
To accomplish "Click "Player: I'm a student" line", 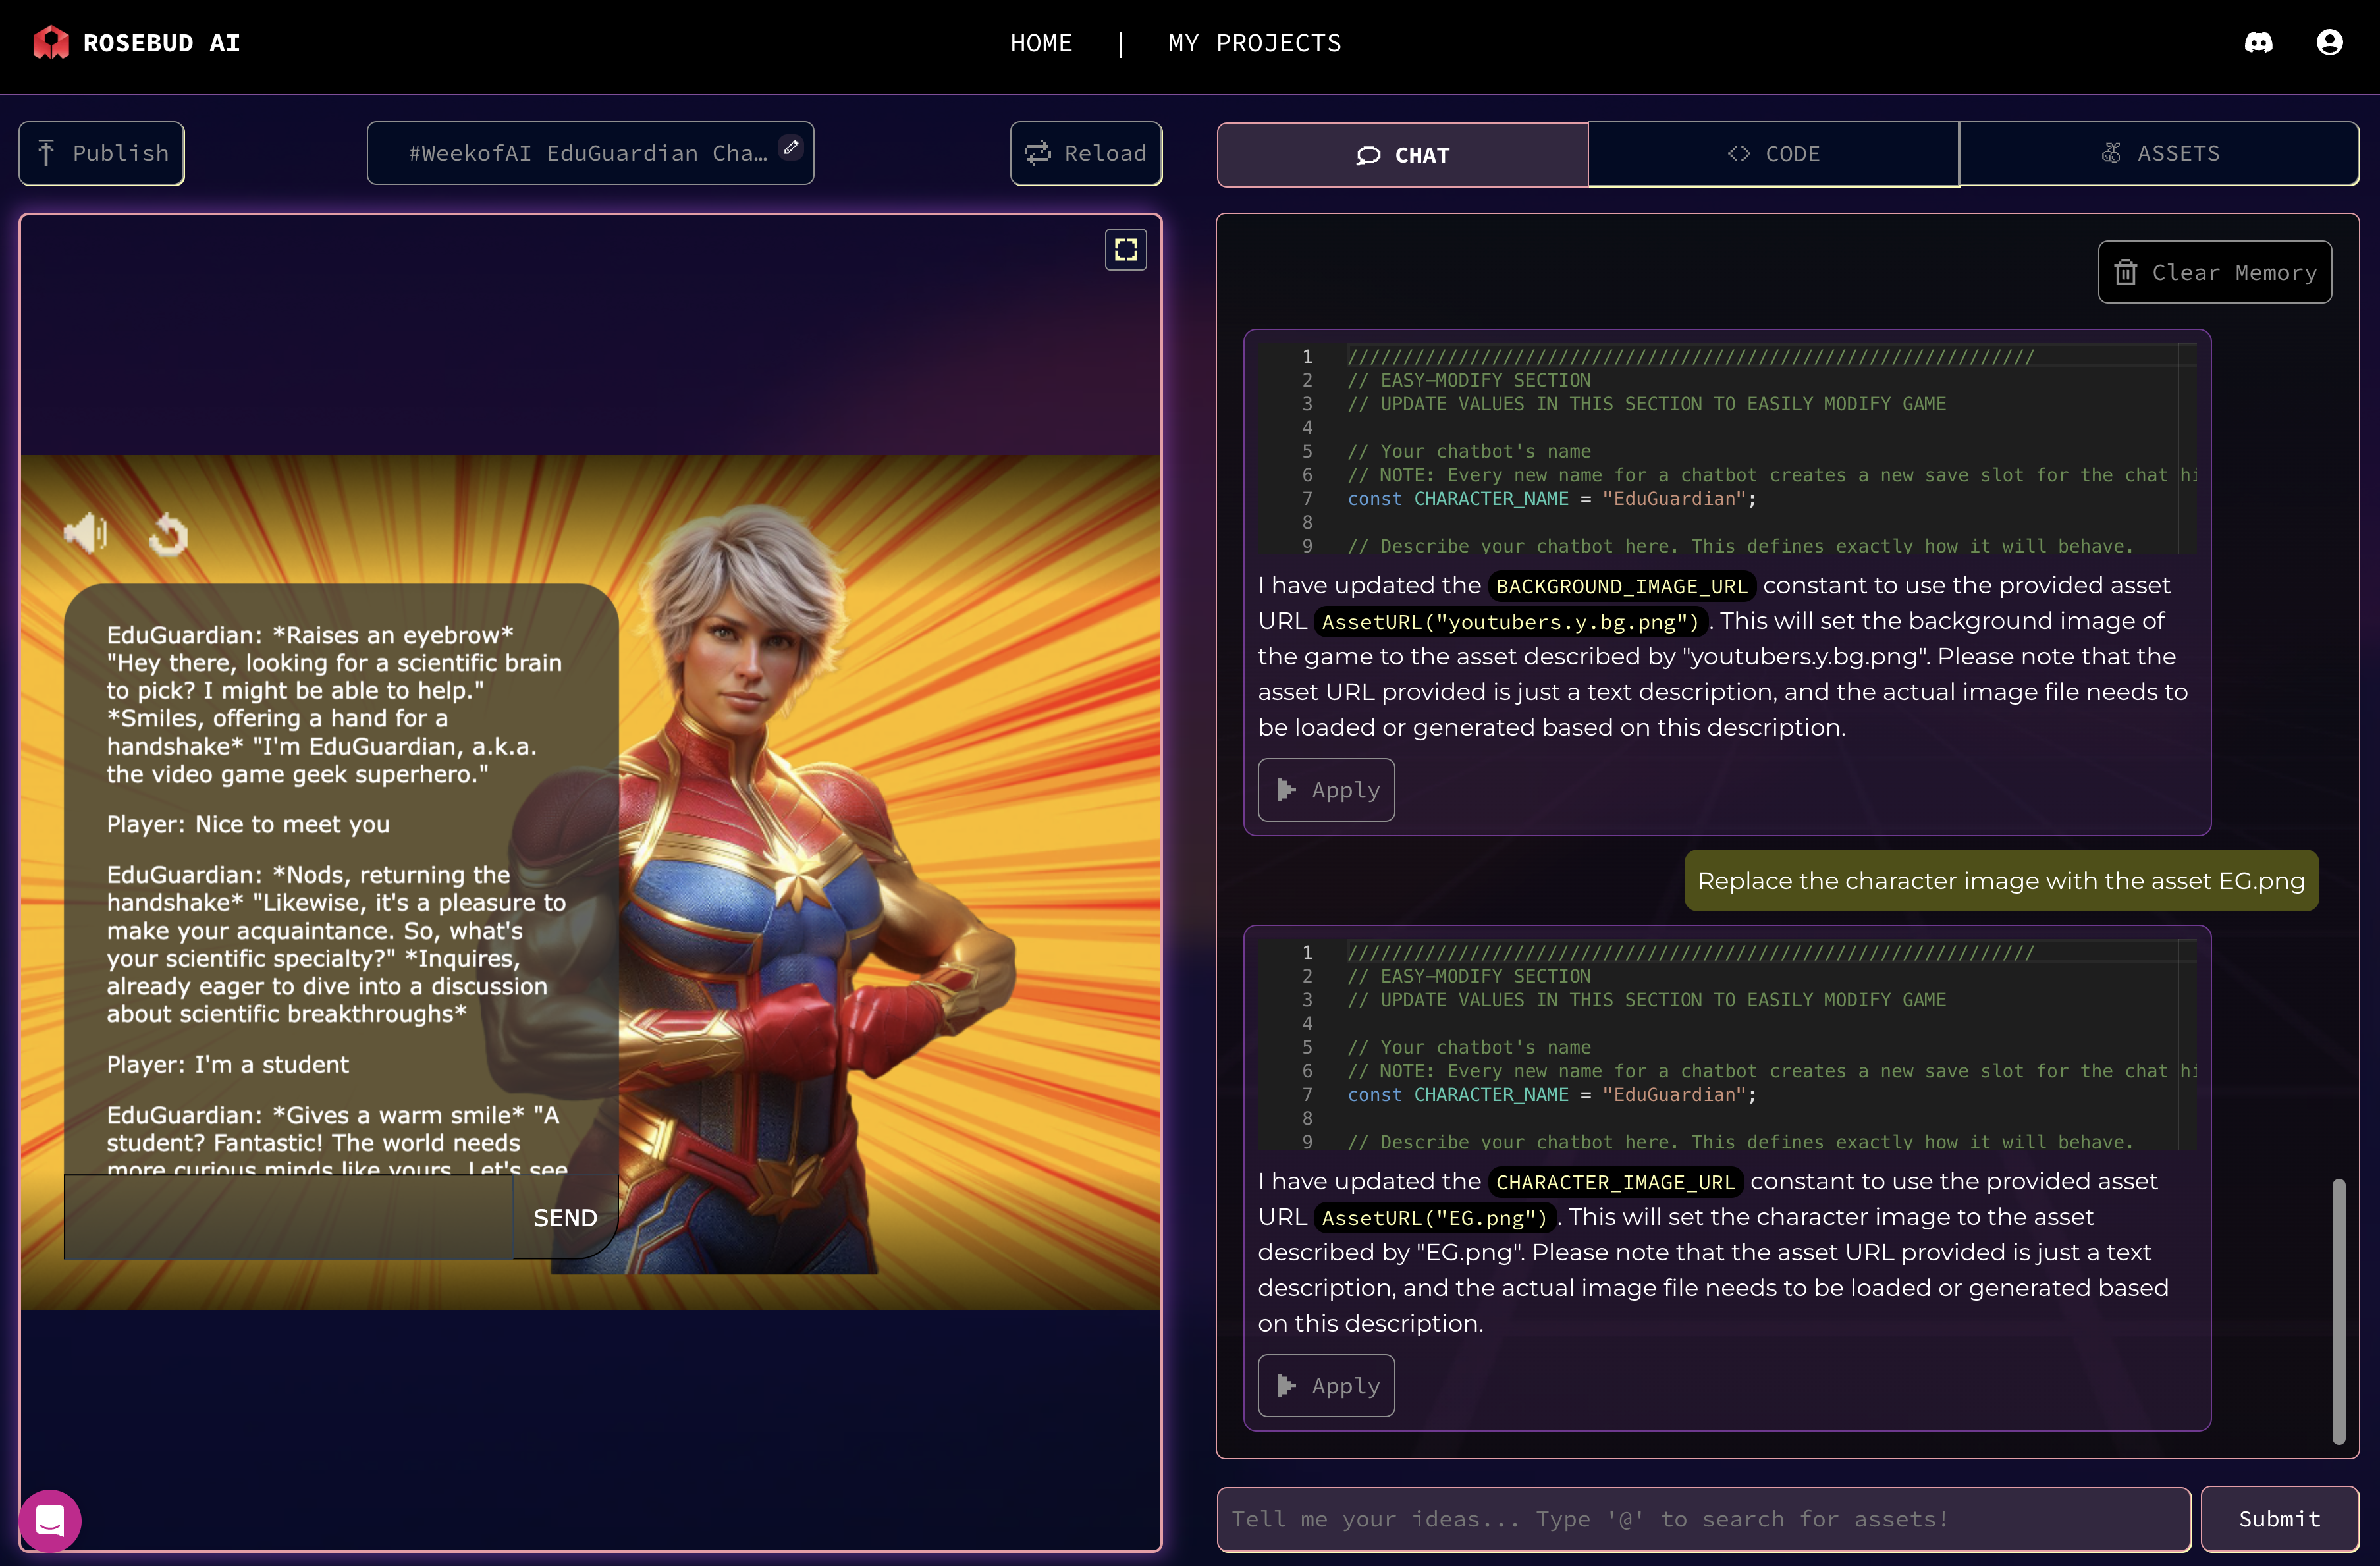I will point(228,1064).
